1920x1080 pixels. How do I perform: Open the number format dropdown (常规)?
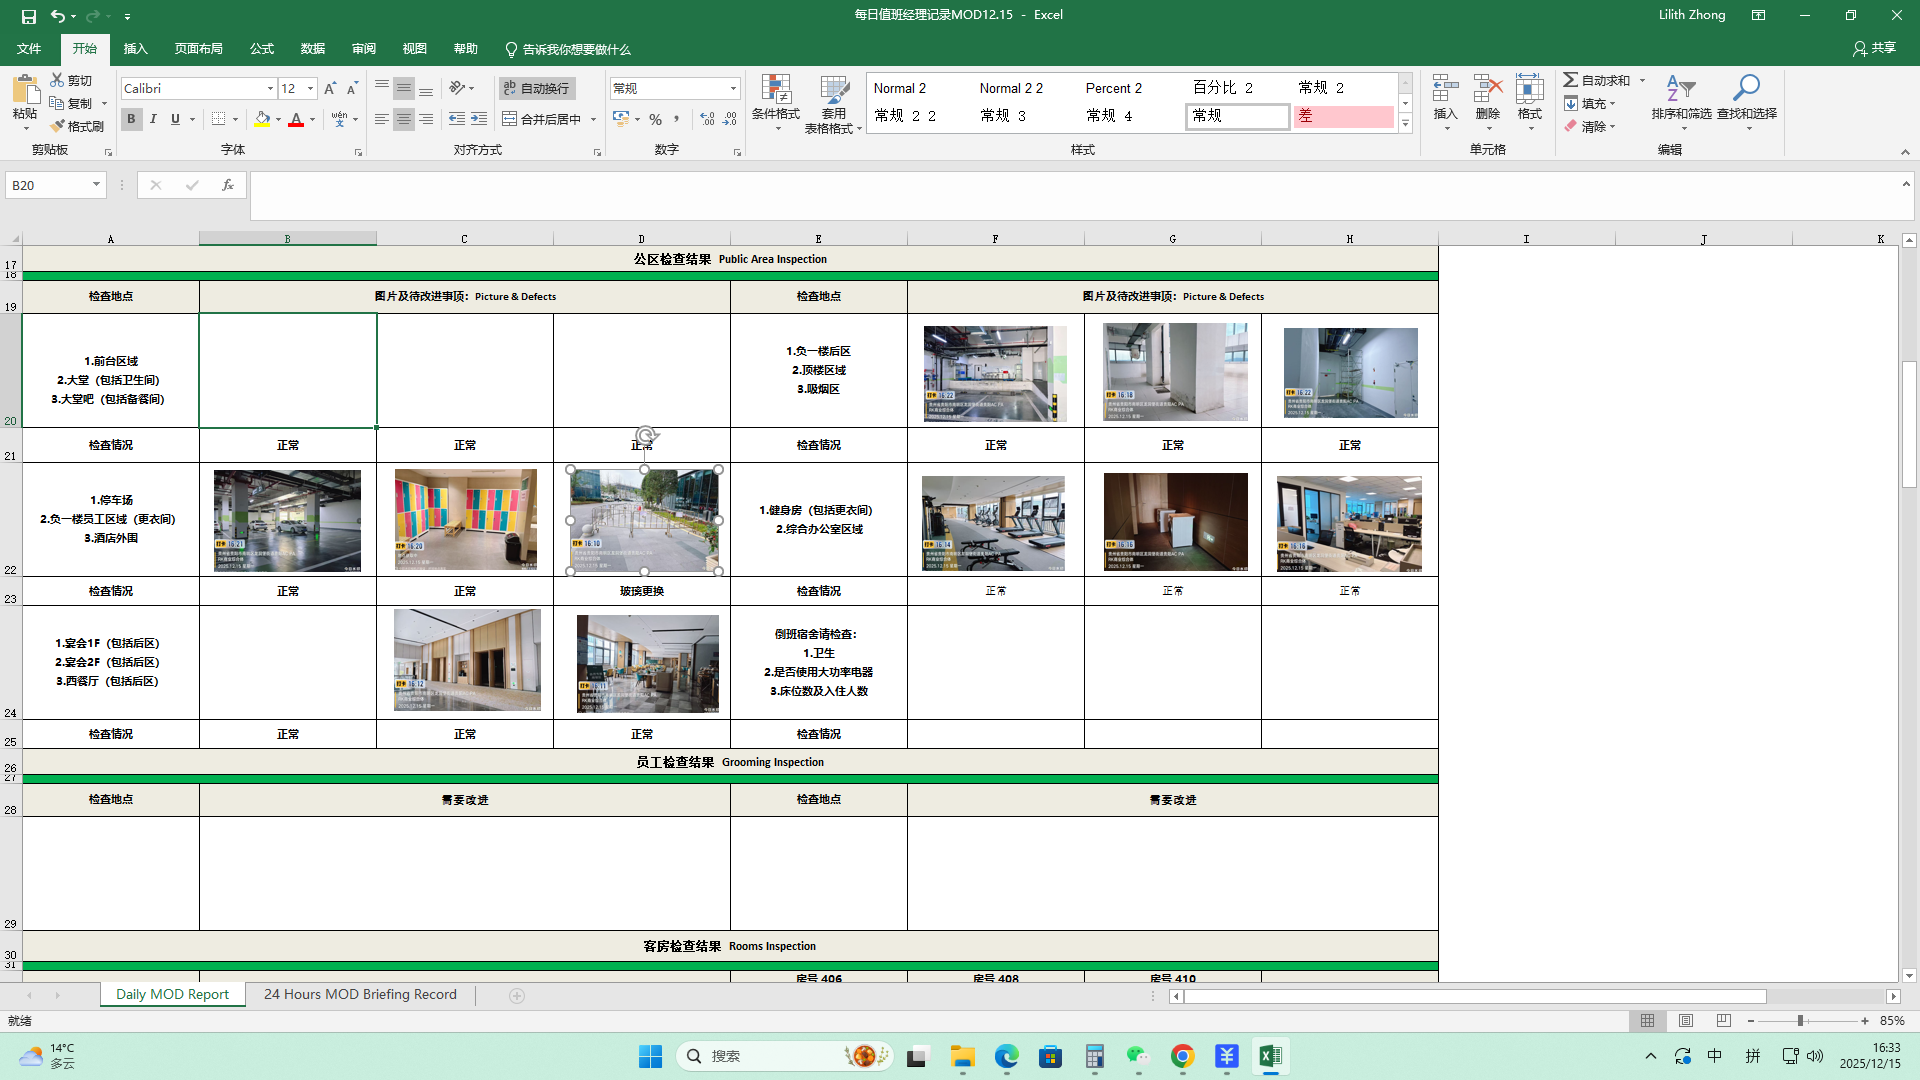coord(733,88)
